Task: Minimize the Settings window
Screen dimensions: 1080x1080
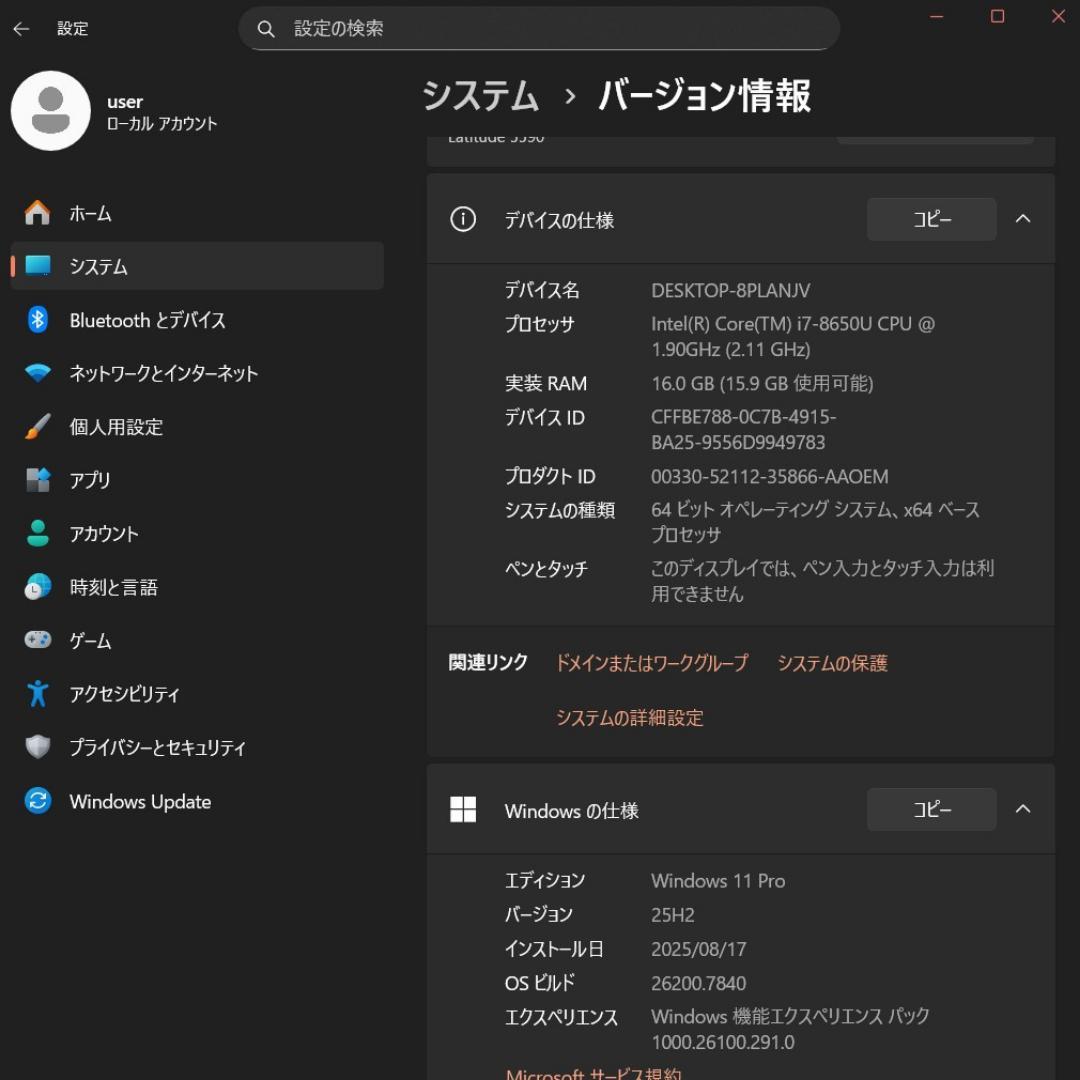Action: (x=936, y=17)
